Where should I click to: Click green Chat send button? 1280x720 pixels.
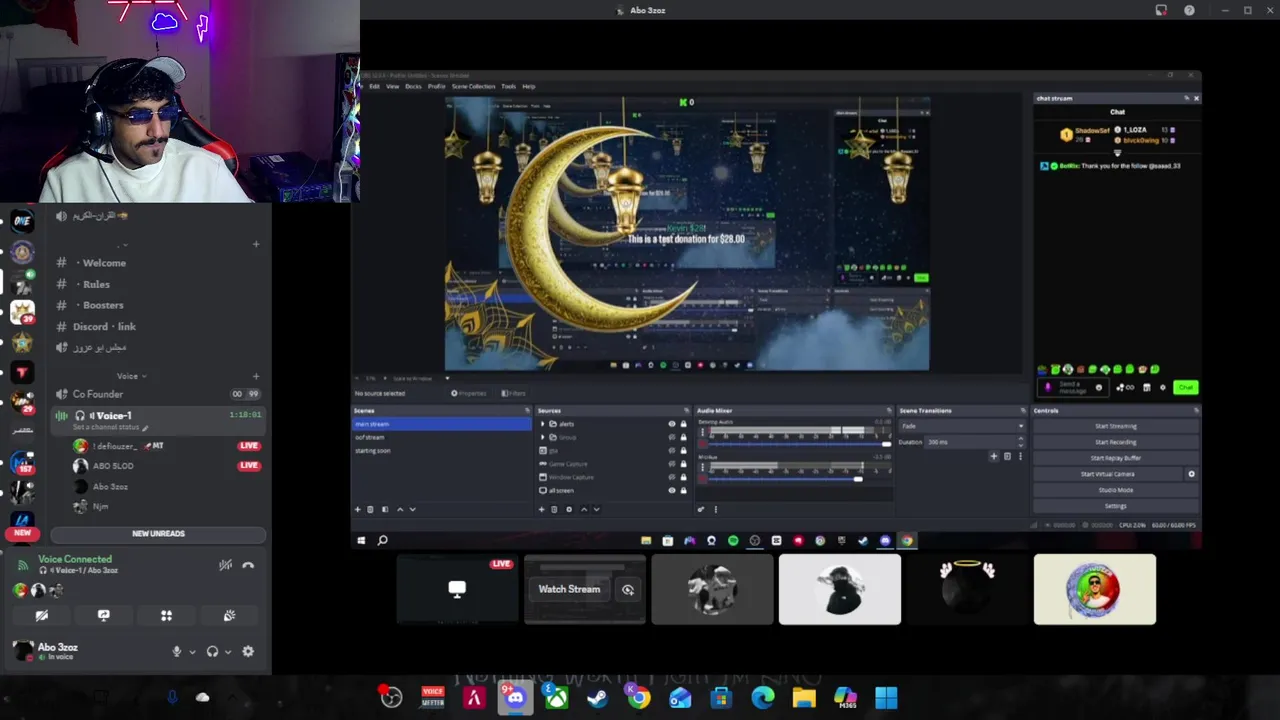1185,387
